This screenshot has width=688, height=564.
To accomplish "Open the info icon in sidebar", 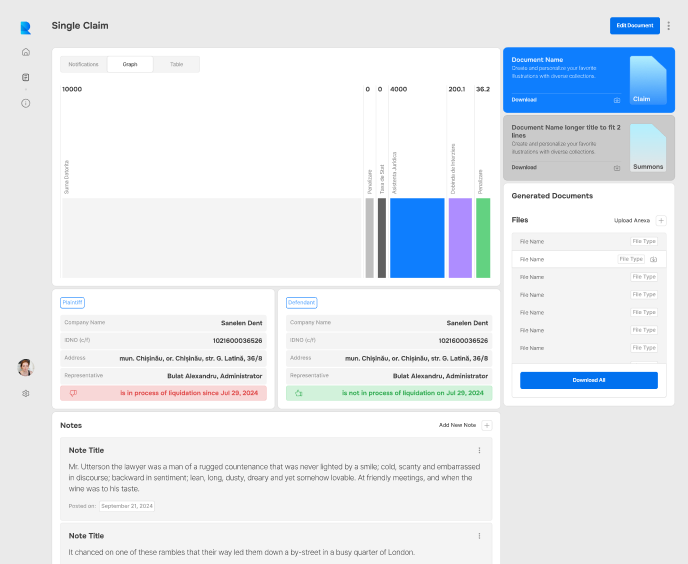I will coord(26,103).
